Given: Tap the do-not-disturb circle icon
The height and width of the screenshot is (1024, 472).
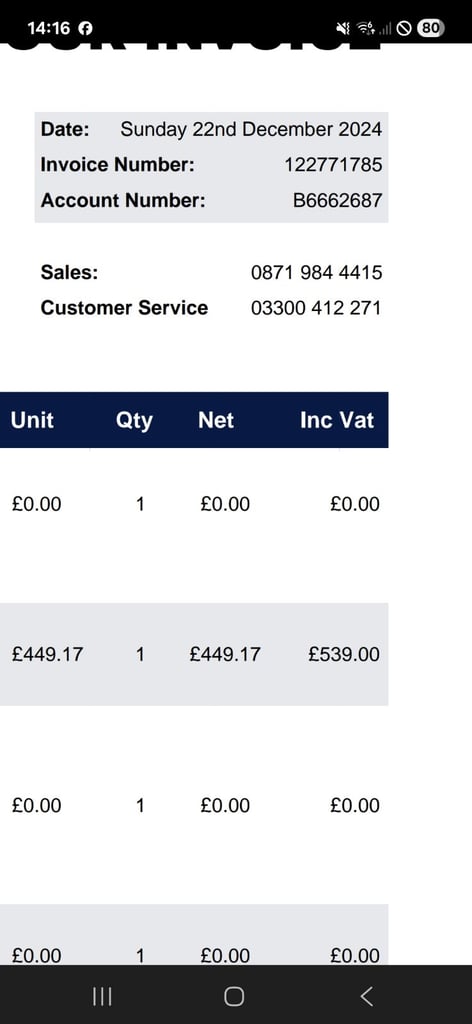Looking at the screenshot, I should [404, 28].
